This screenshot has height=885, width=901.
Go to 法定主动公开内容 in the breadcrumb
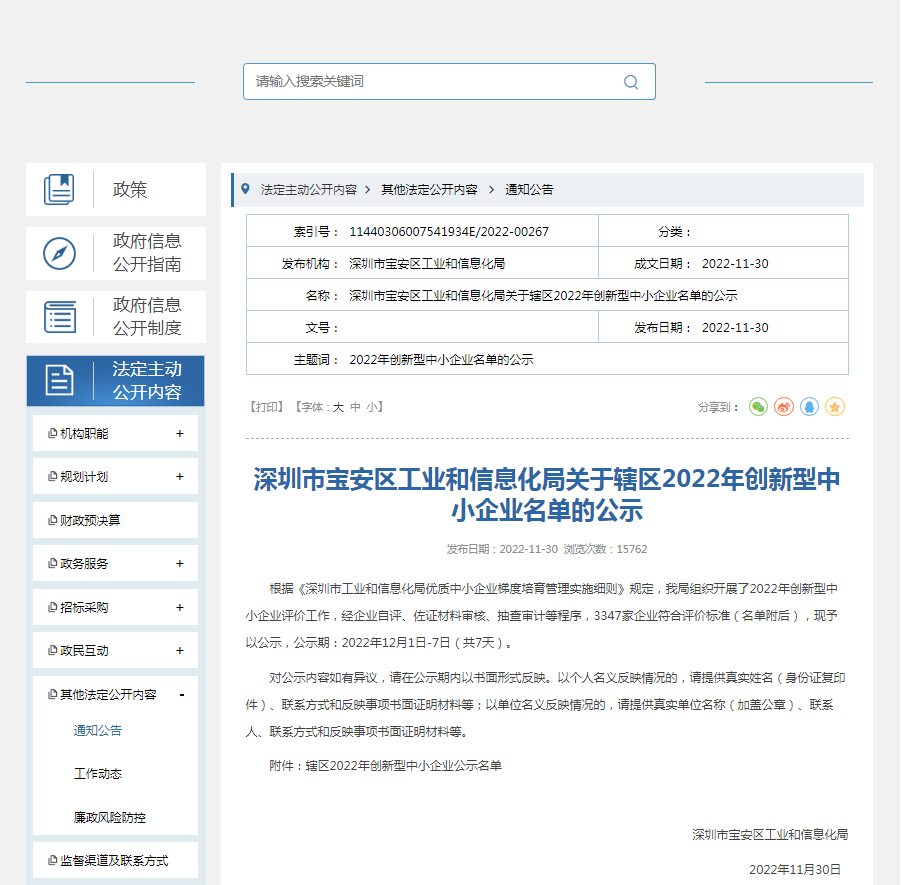tap(308, 190)
